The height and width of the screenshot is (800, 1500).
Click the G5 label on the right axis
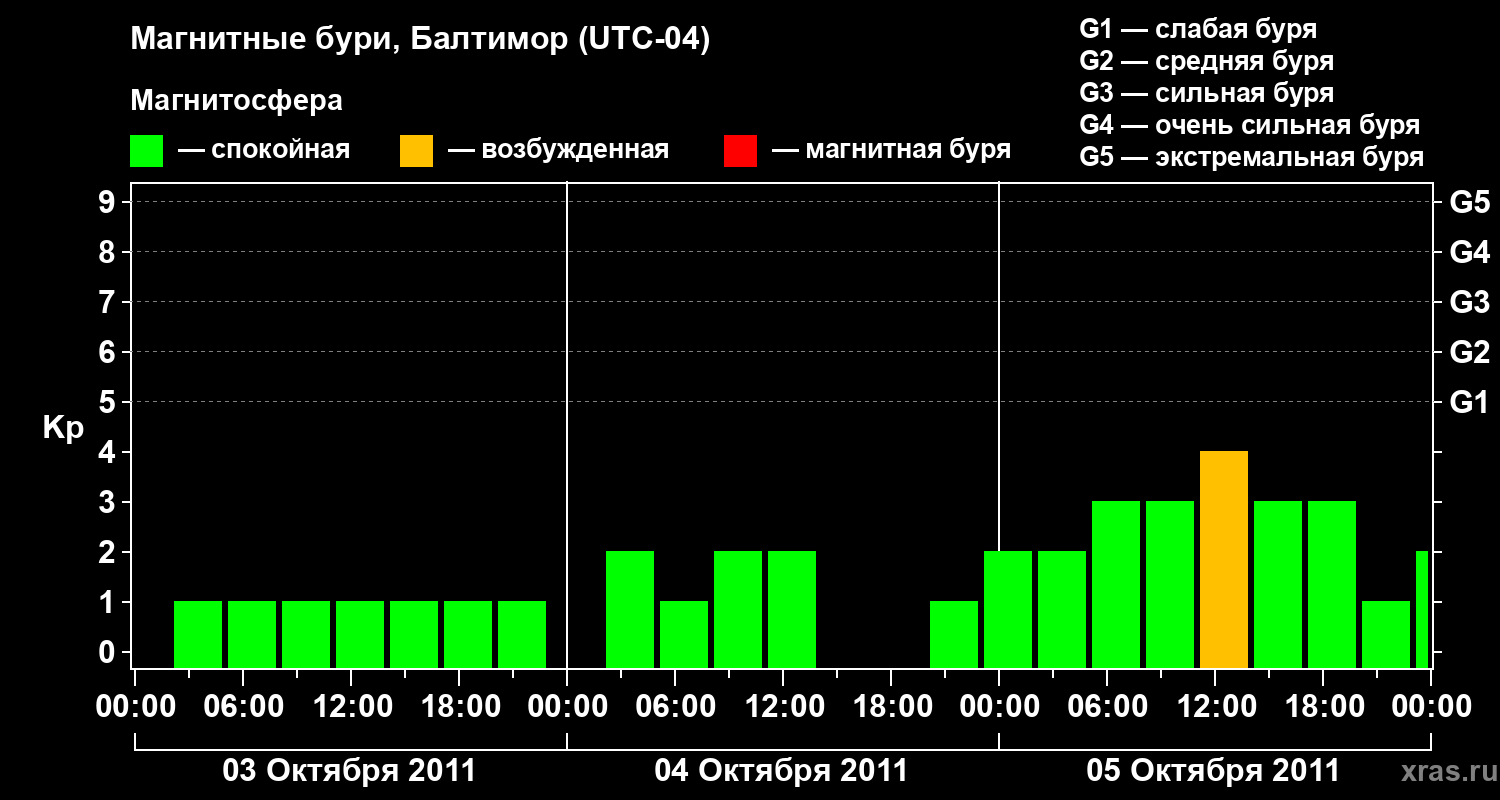click(x=1470, y=202)
